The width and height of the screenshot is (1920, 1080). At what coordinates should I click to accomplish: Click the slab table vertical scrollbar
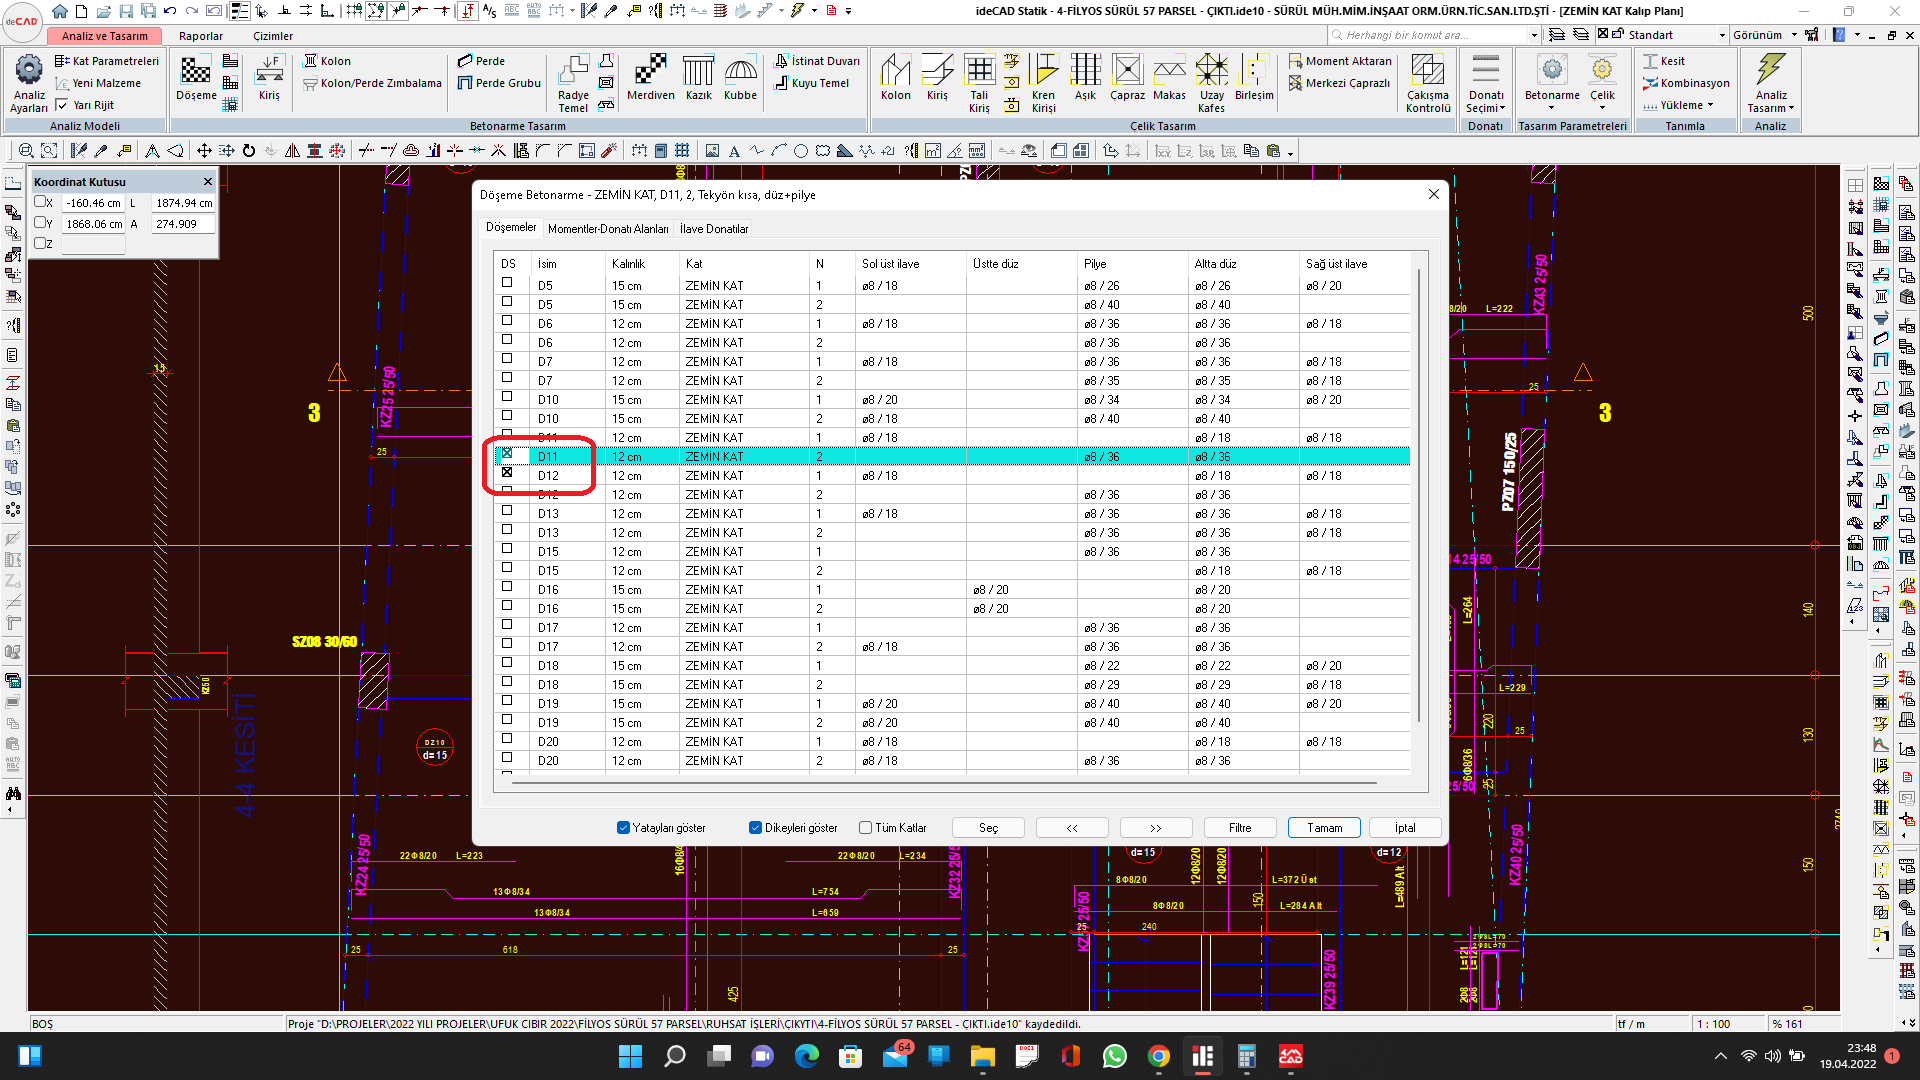coord(1419,495)
